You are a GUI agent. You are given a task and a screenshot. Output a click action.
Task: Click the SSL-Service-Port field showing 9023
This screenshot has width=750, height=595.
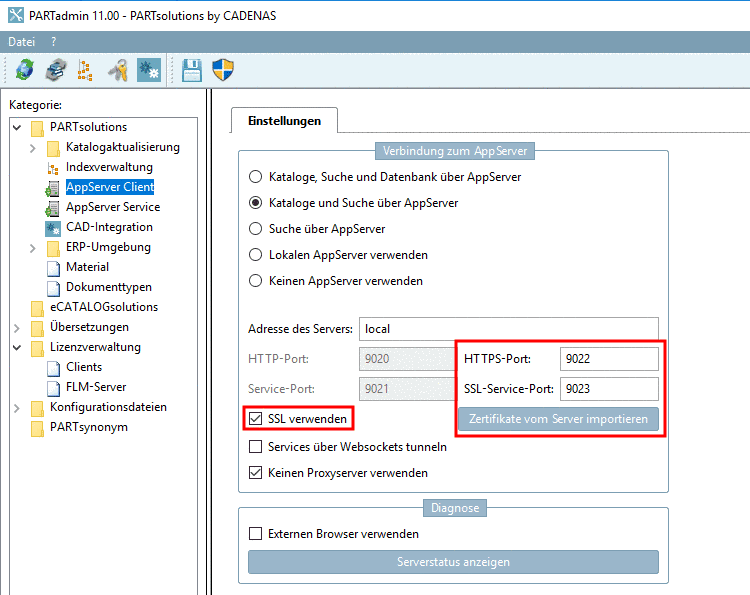(x=609, y=389)
